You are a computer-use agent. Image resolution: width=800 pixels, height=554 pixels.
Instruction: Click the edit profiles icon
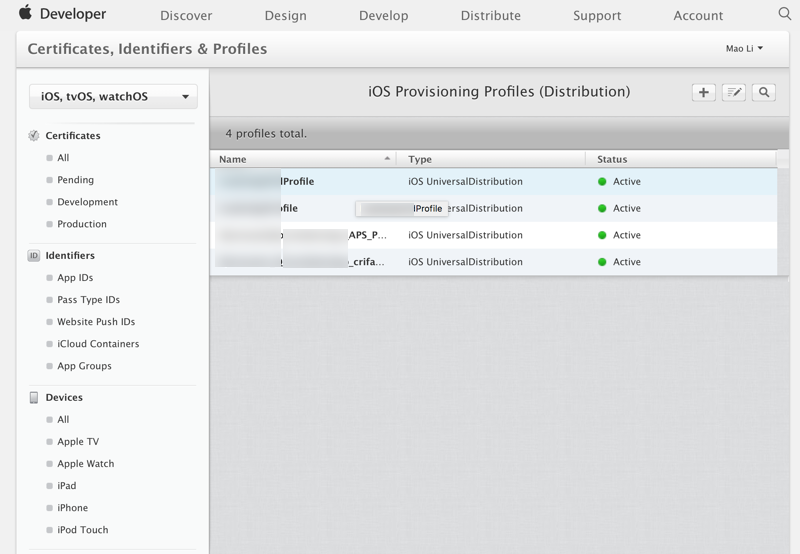click(x=734, y=92)
